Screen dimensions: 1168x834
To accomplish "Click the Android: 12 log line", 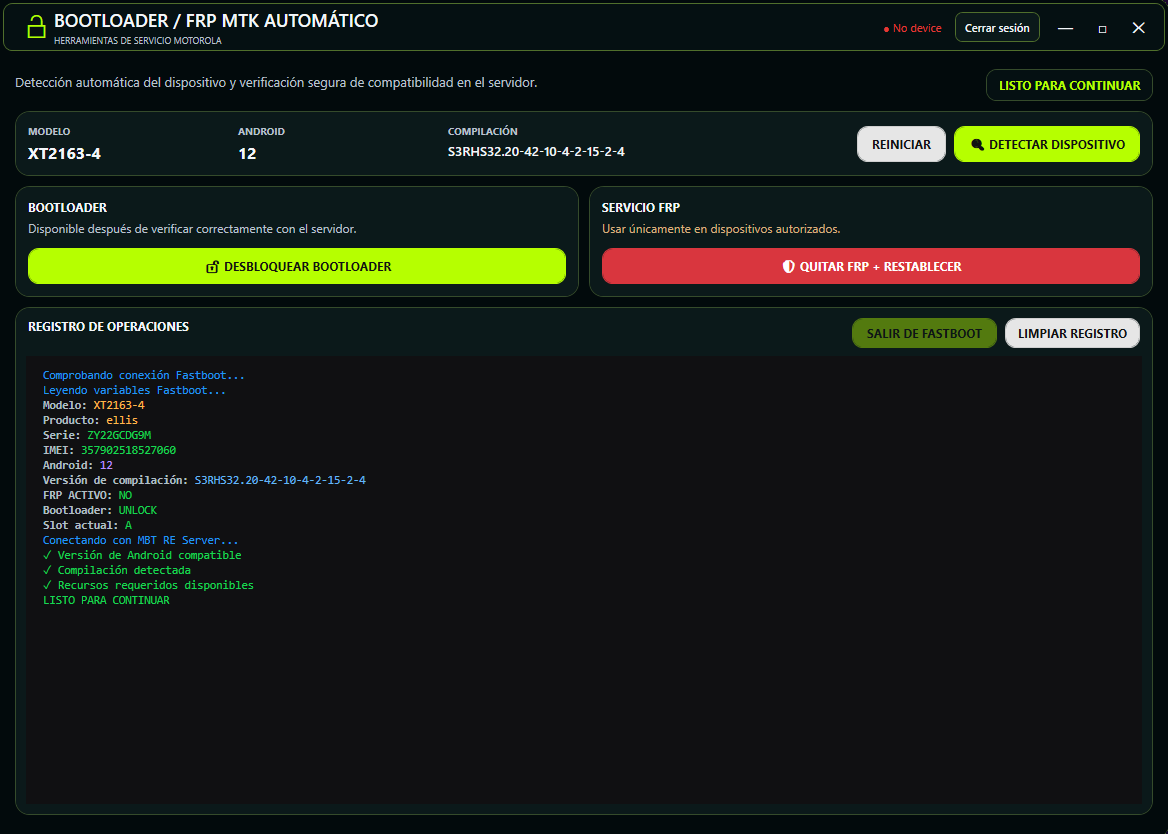I will point(77,465).
